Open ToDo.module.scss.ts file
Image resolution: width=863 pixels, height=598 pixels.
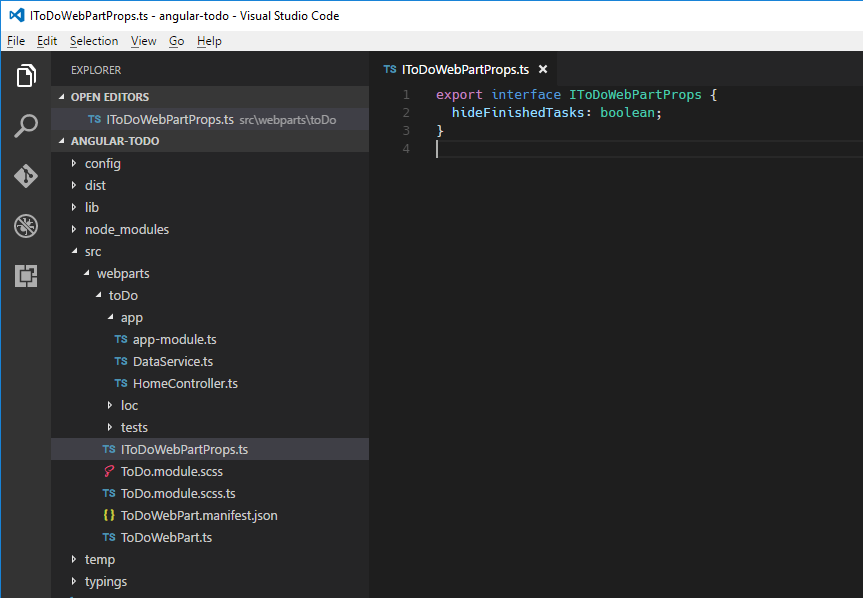click(178, 493)
